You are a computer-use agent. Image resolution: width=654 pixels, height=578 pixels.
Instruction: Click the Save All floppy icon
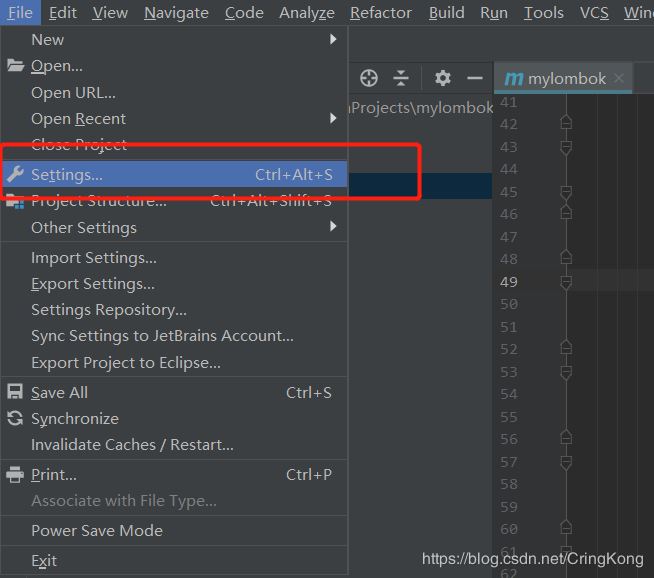(15, 392)
